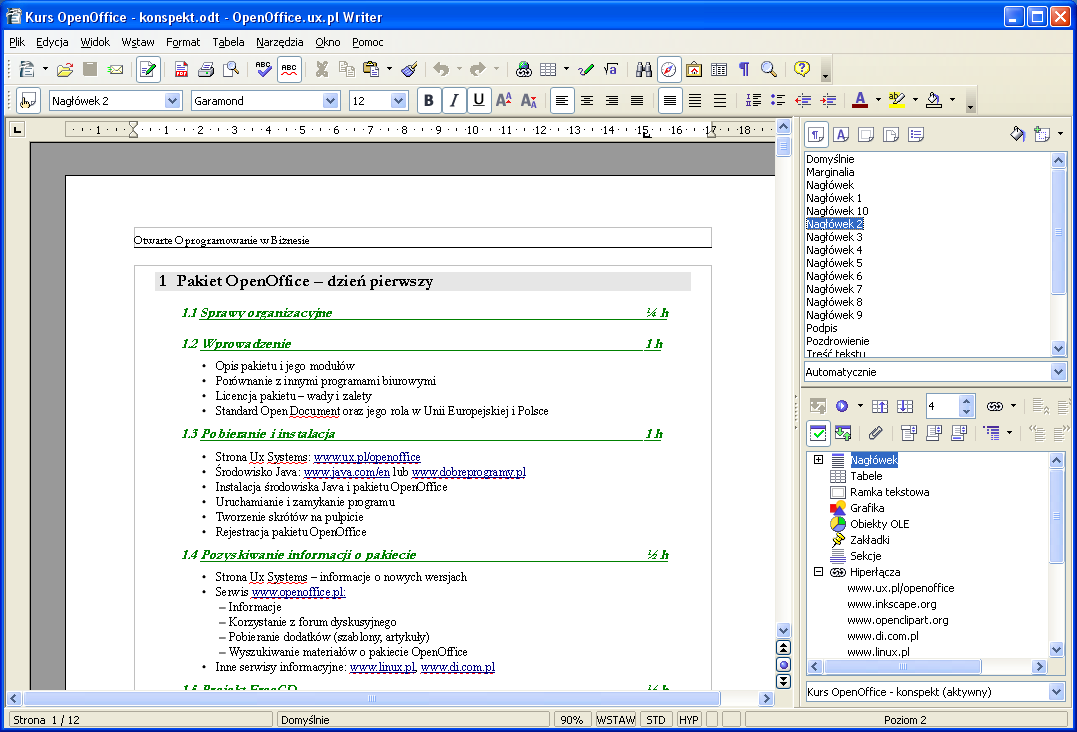Viewport: 1077px width, 732px height.
Task: Justify the paragraph text
Action: coord(637,101)
